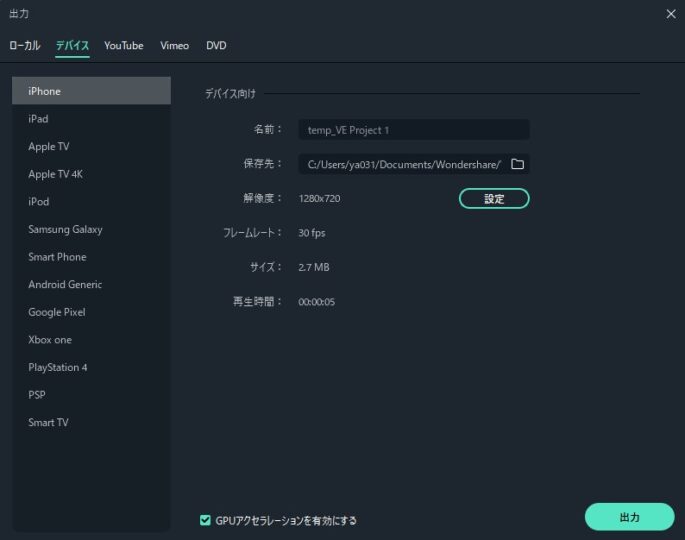685x540 pixels.
Task: Select Google Pixel device option
Action: (57, 312)
